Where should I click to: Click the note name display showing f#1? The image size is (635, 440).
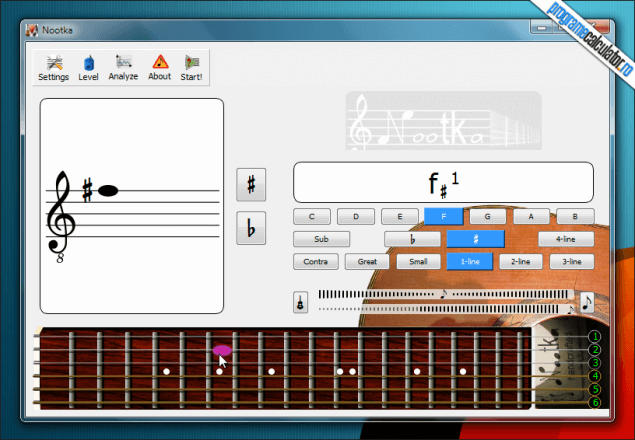443,182
